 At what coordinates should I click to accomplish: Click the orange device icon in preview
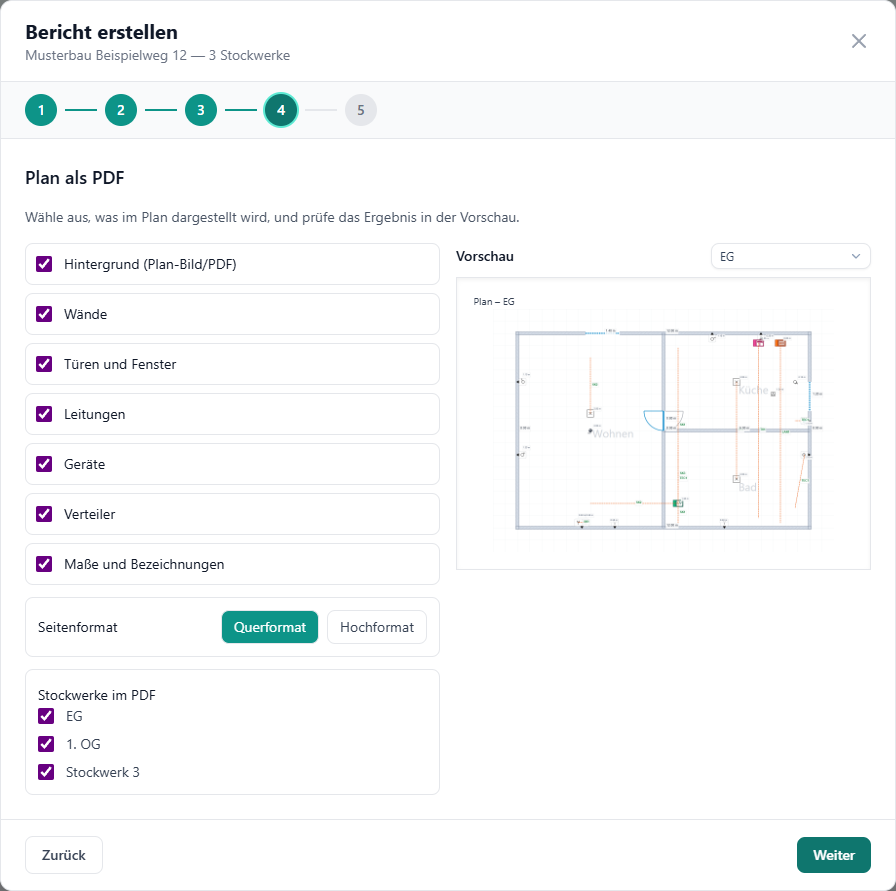780,343
